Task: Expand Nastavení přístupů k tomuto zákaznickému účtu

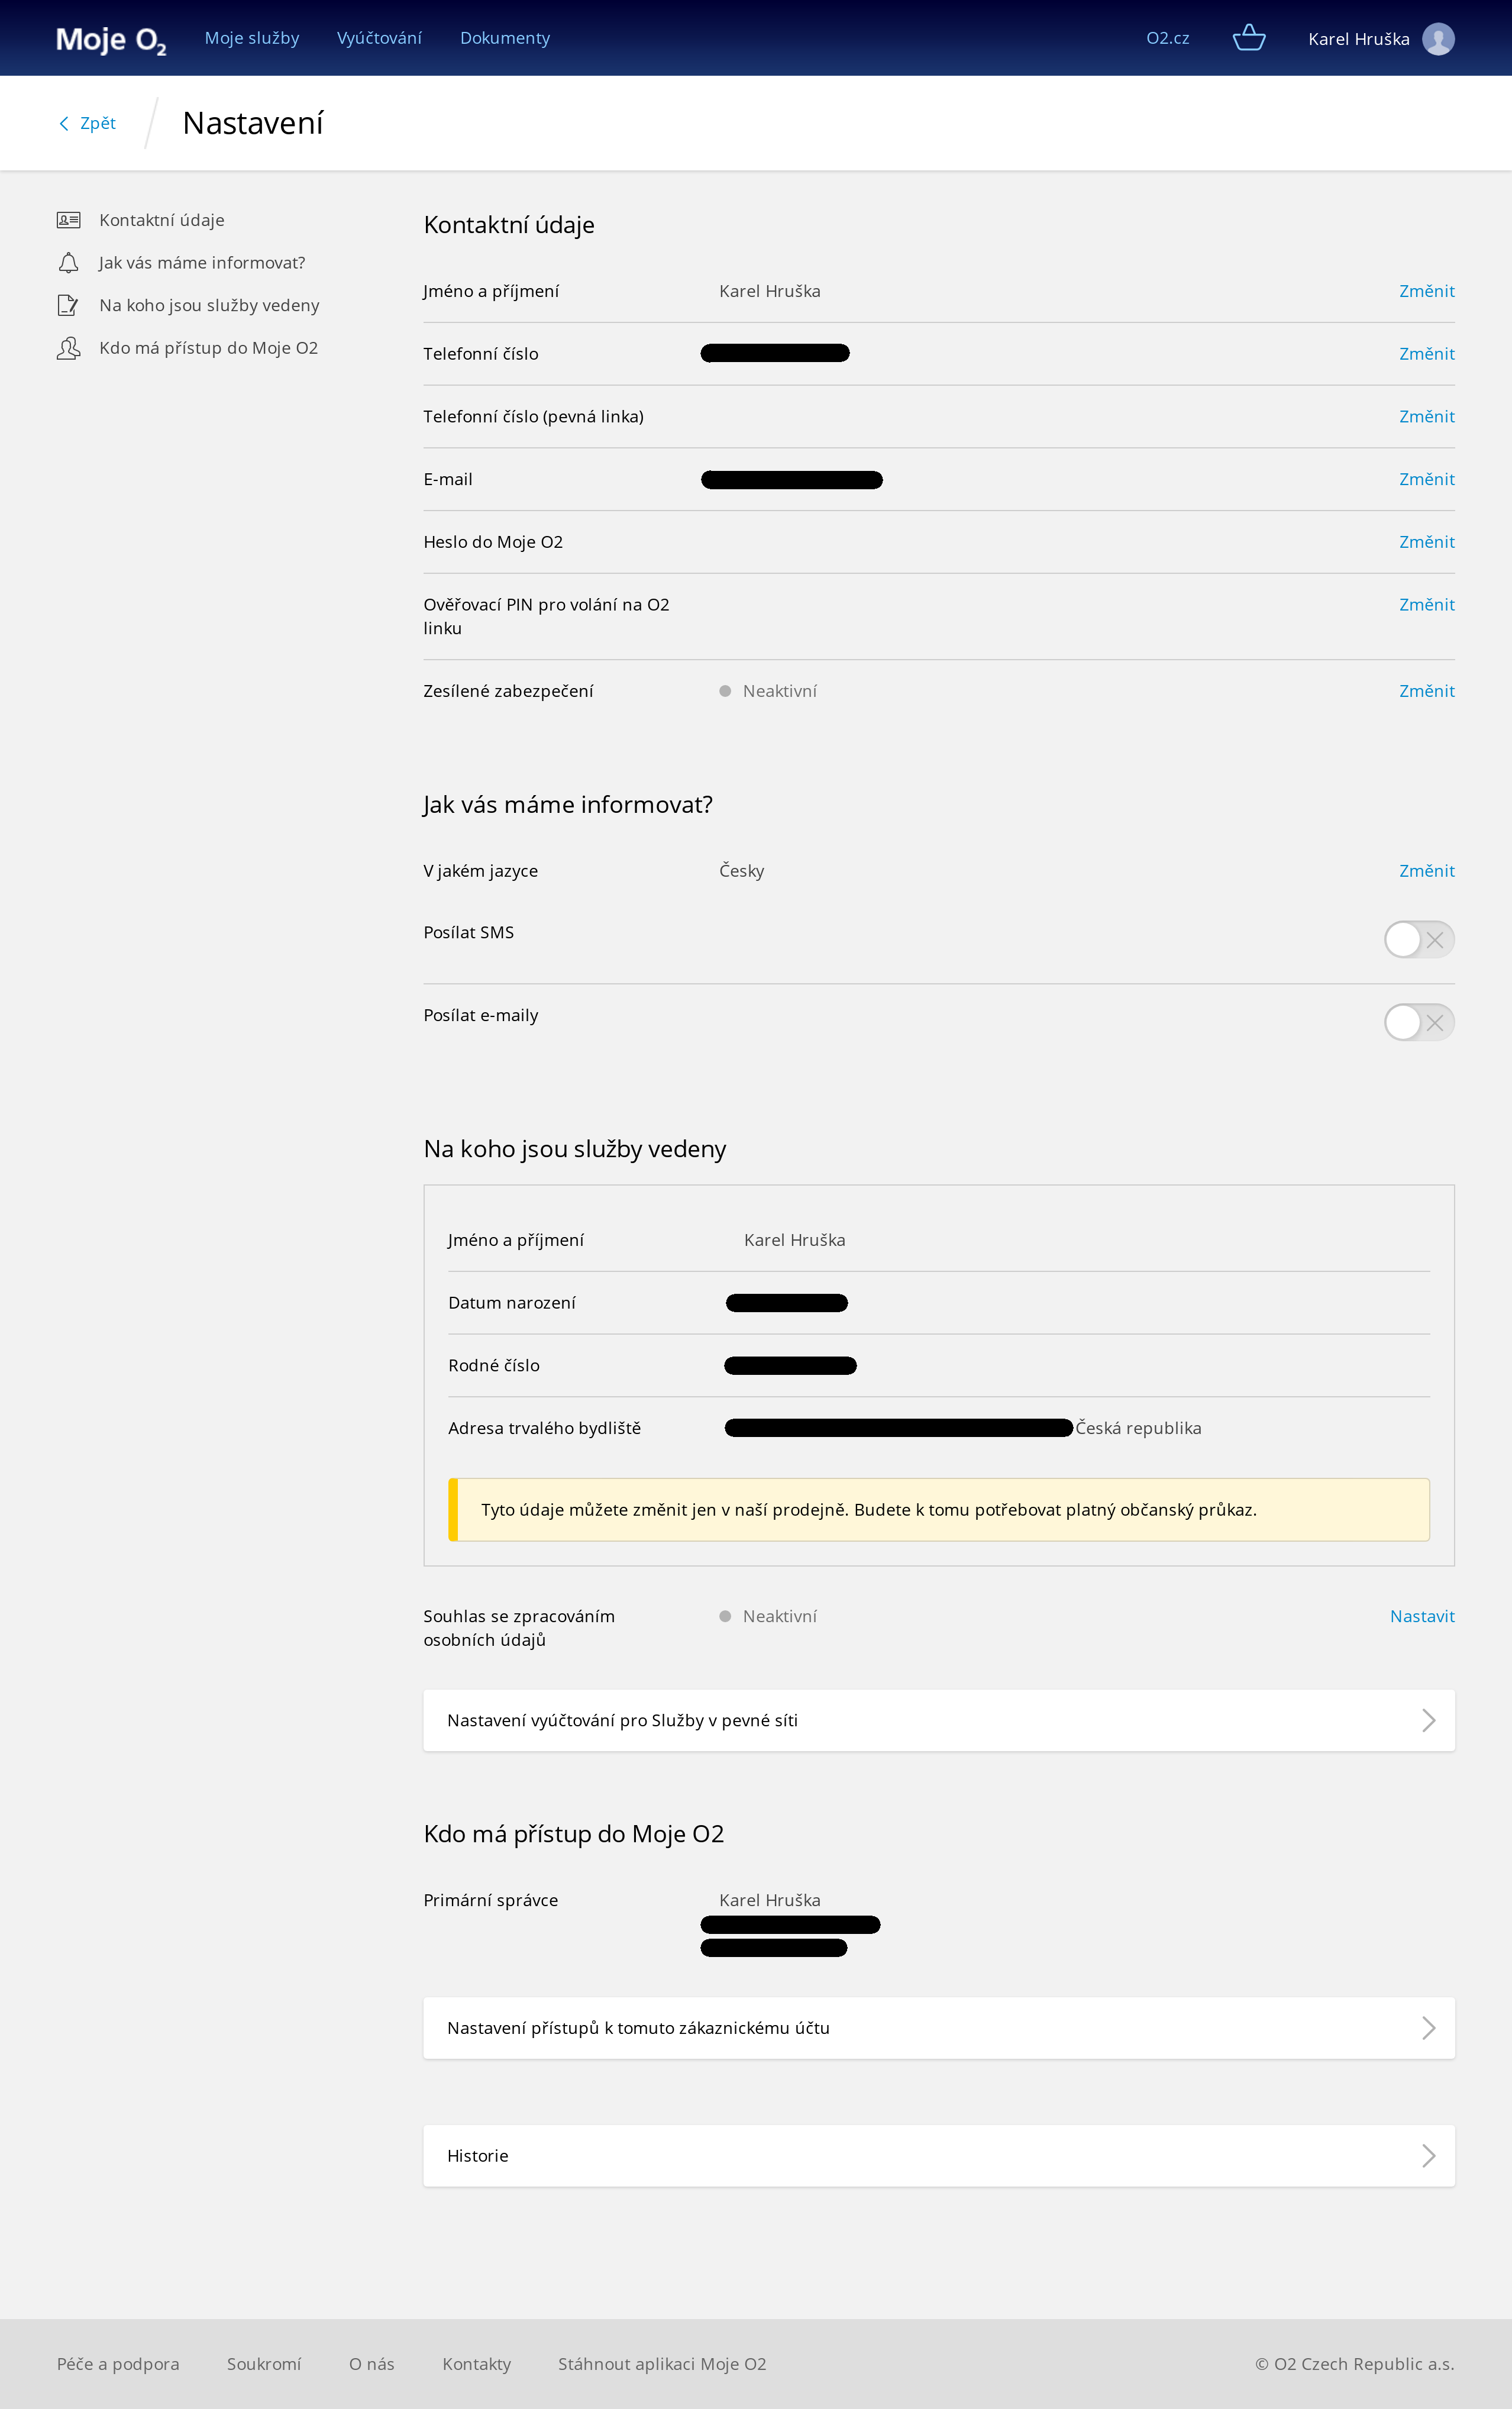Action: 938,2028
